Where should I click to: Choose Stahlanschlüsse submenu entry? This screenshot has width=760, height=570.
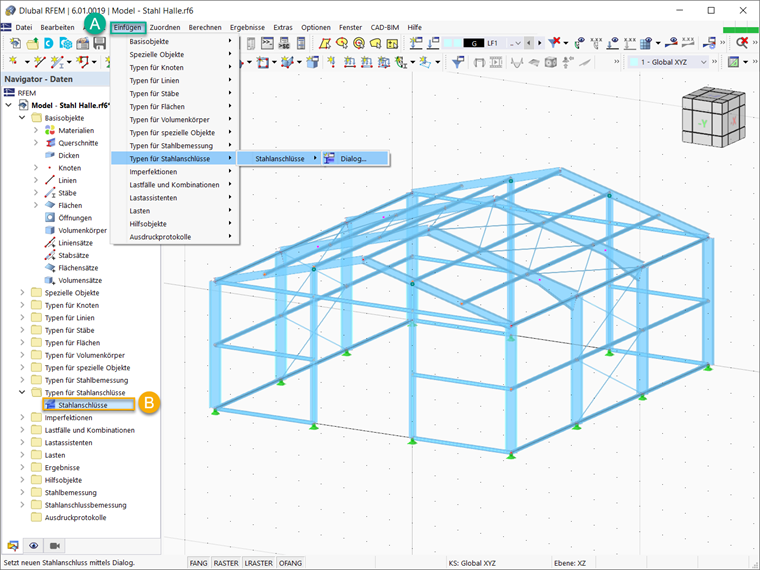279,158
